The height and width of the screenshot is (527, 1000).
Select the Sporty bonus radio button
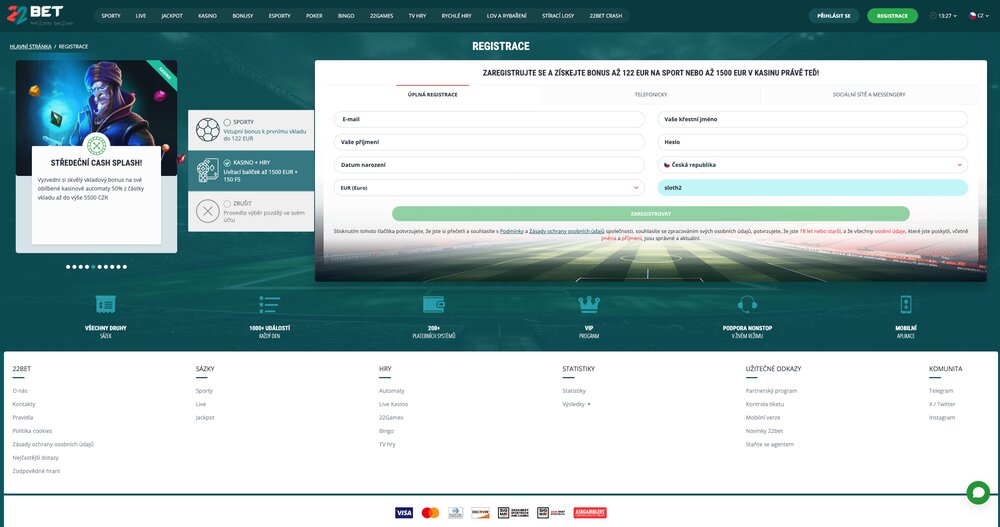tap(228, 122)
